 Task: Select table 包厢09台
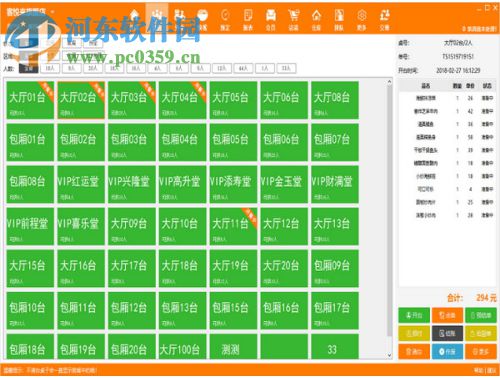(335, 268)
